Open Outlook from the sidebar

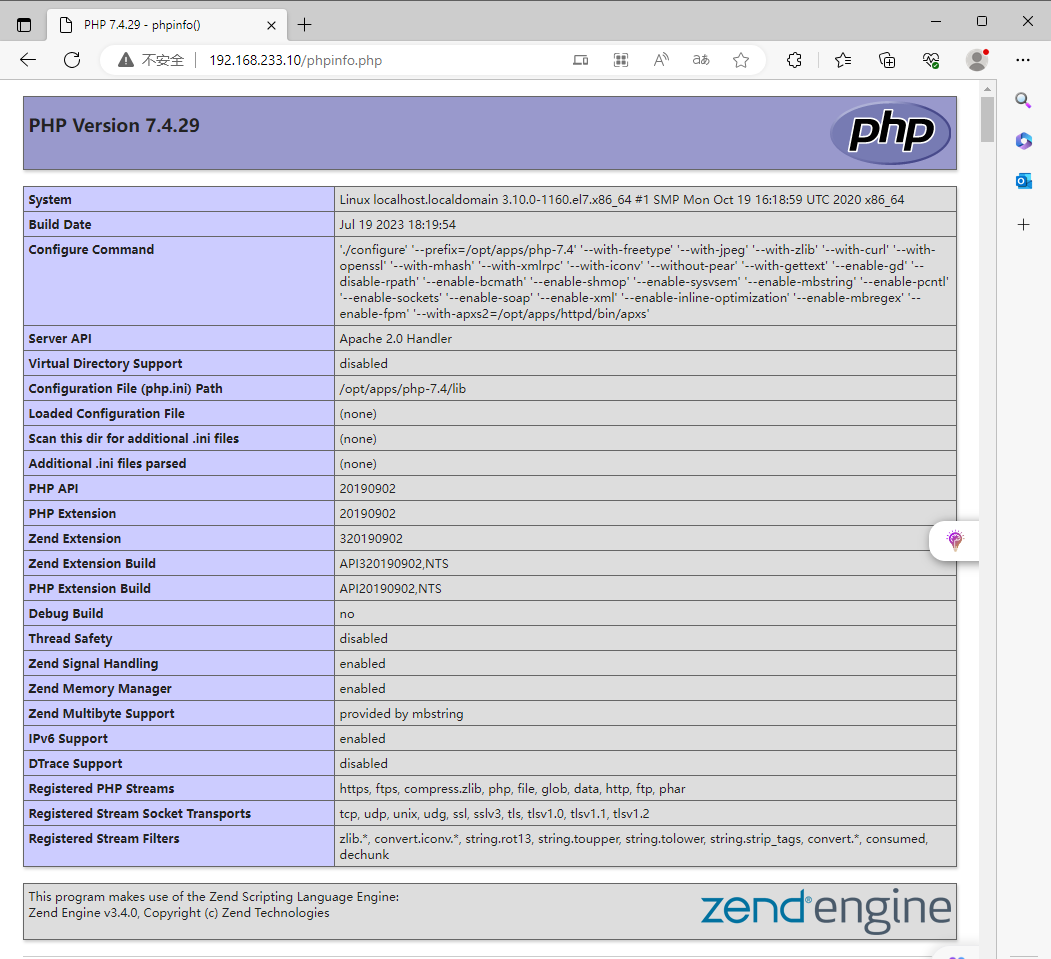[x=1023, y=181]
